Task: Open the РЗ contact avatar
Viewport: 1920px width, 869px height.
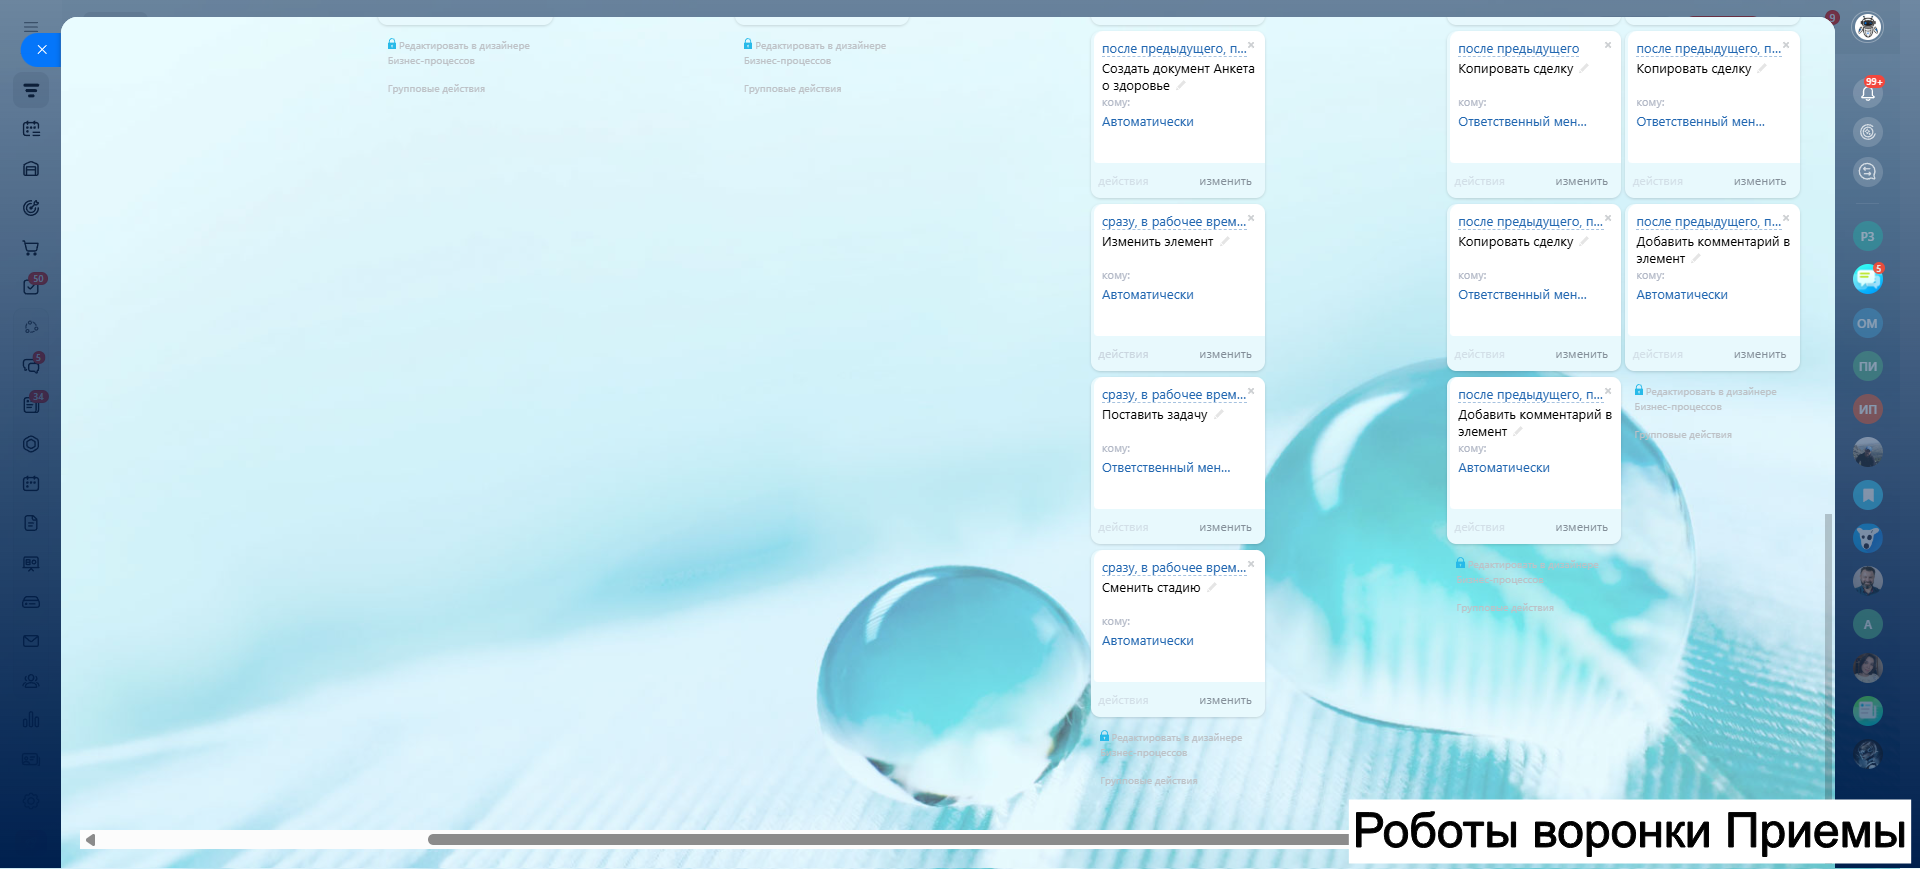Action: [x=1868, y=236]
